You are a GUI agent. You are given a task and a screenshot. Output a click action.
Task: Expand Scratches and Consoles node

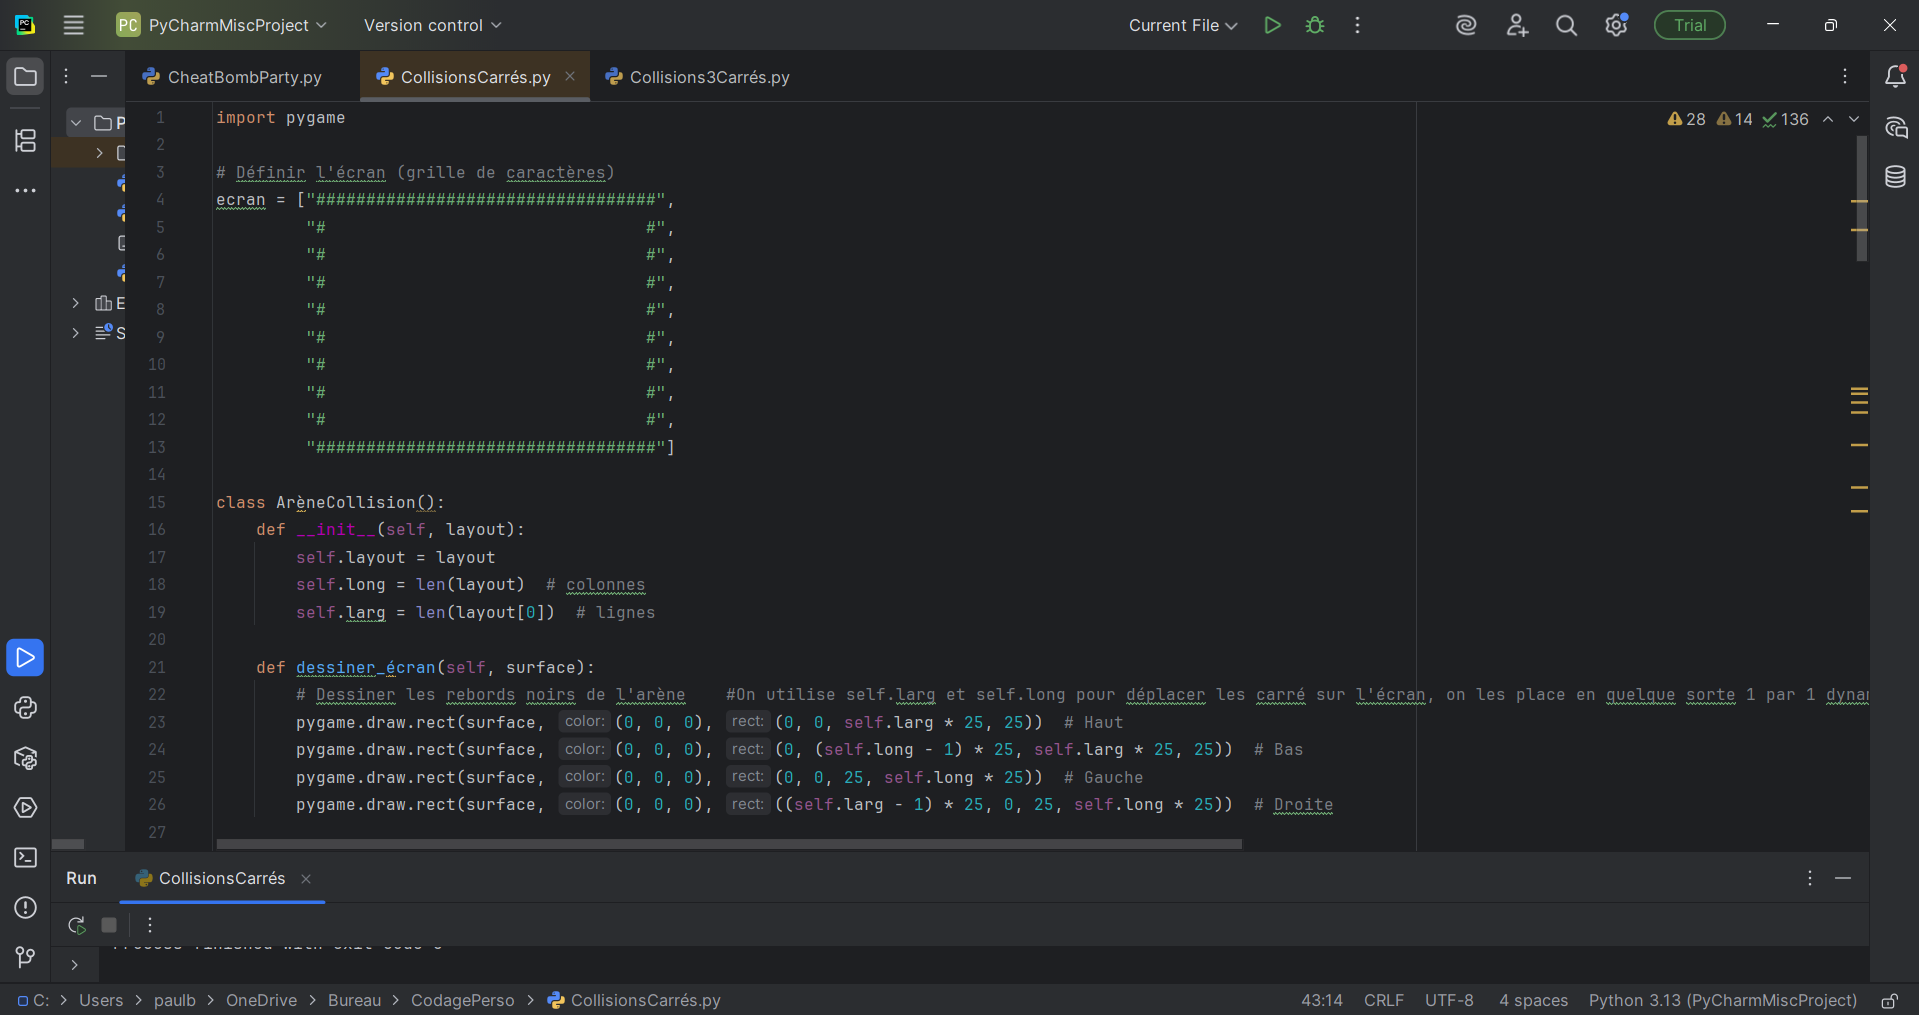point(76,333)
